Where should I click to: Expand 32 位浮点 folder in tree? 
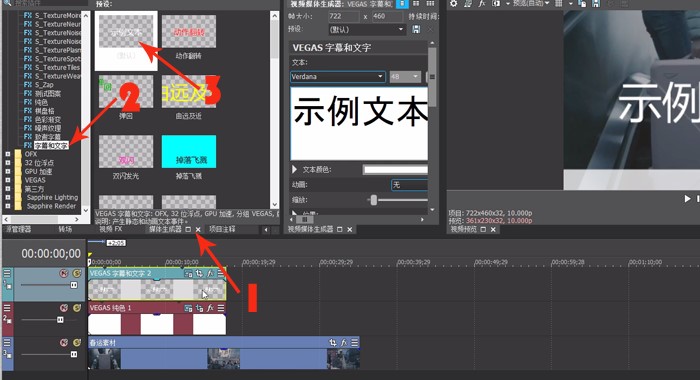pyautogui.click(x=8, y=163)
